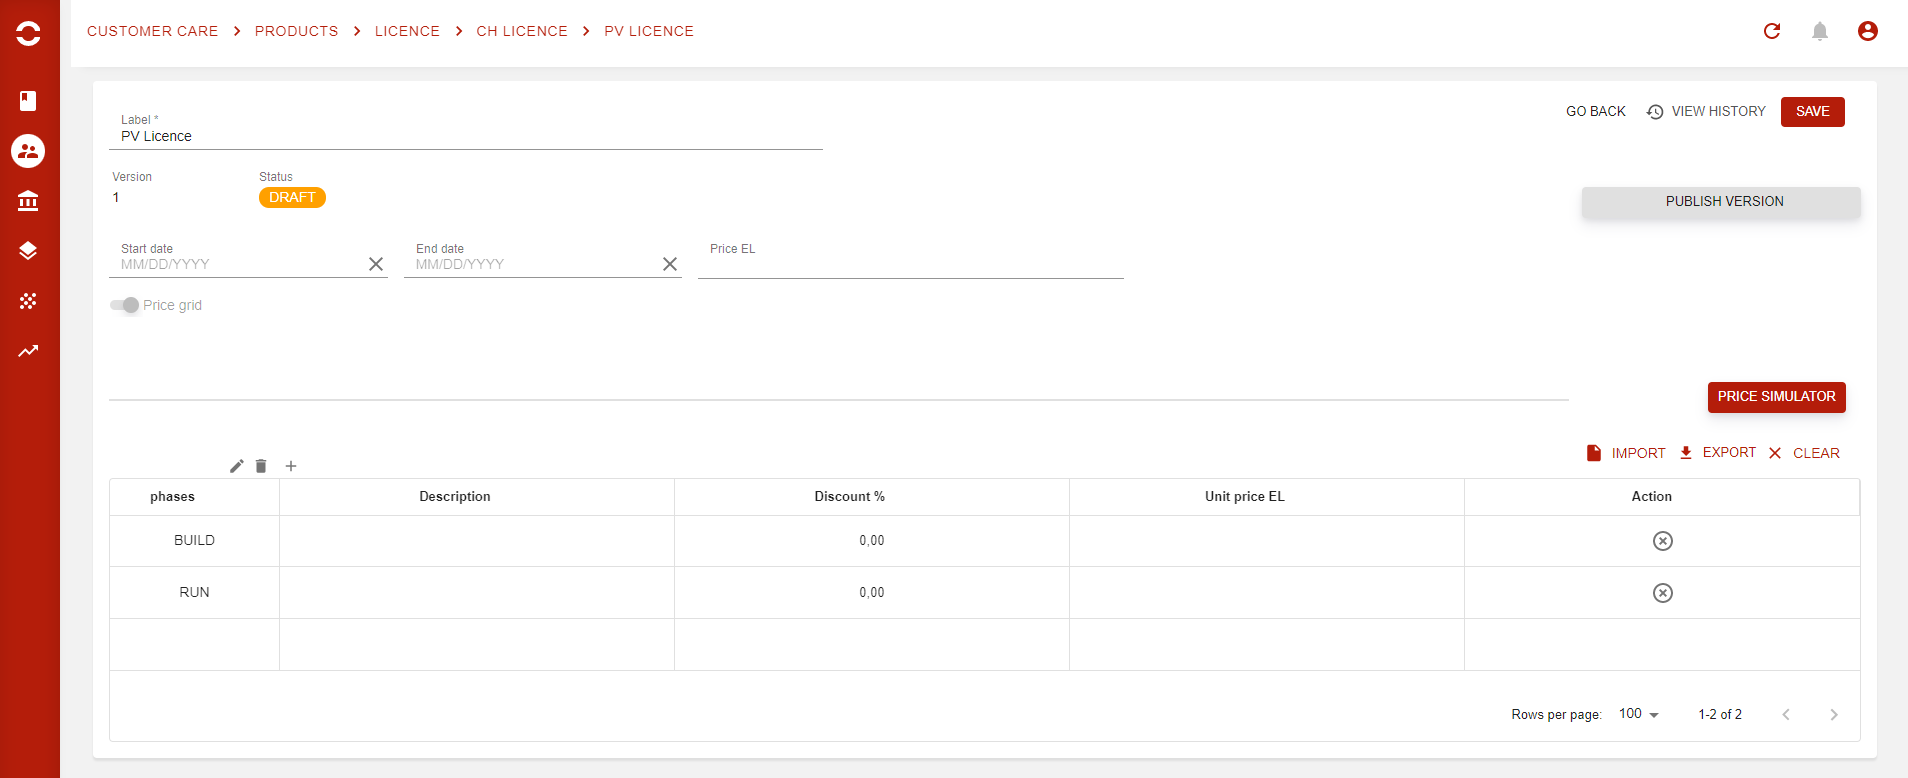Click the SAVE button

pyautogui.click(x=1812, y=112)
